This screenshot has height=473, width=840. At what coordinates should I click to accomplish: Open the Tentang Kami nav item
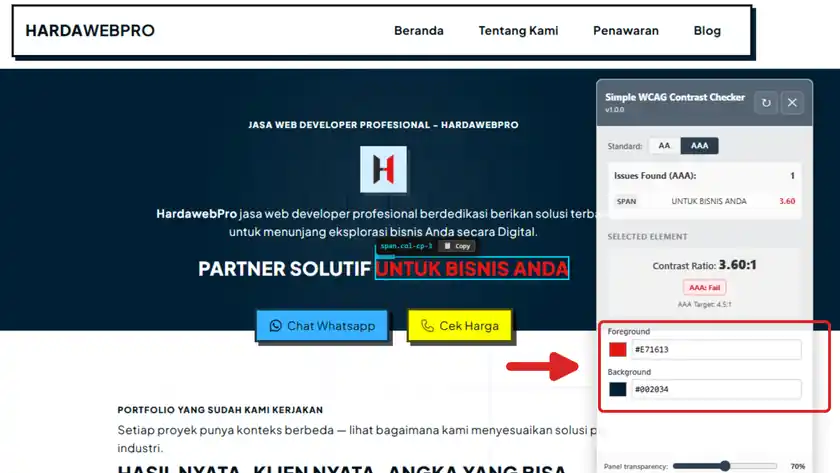point(518,31)
